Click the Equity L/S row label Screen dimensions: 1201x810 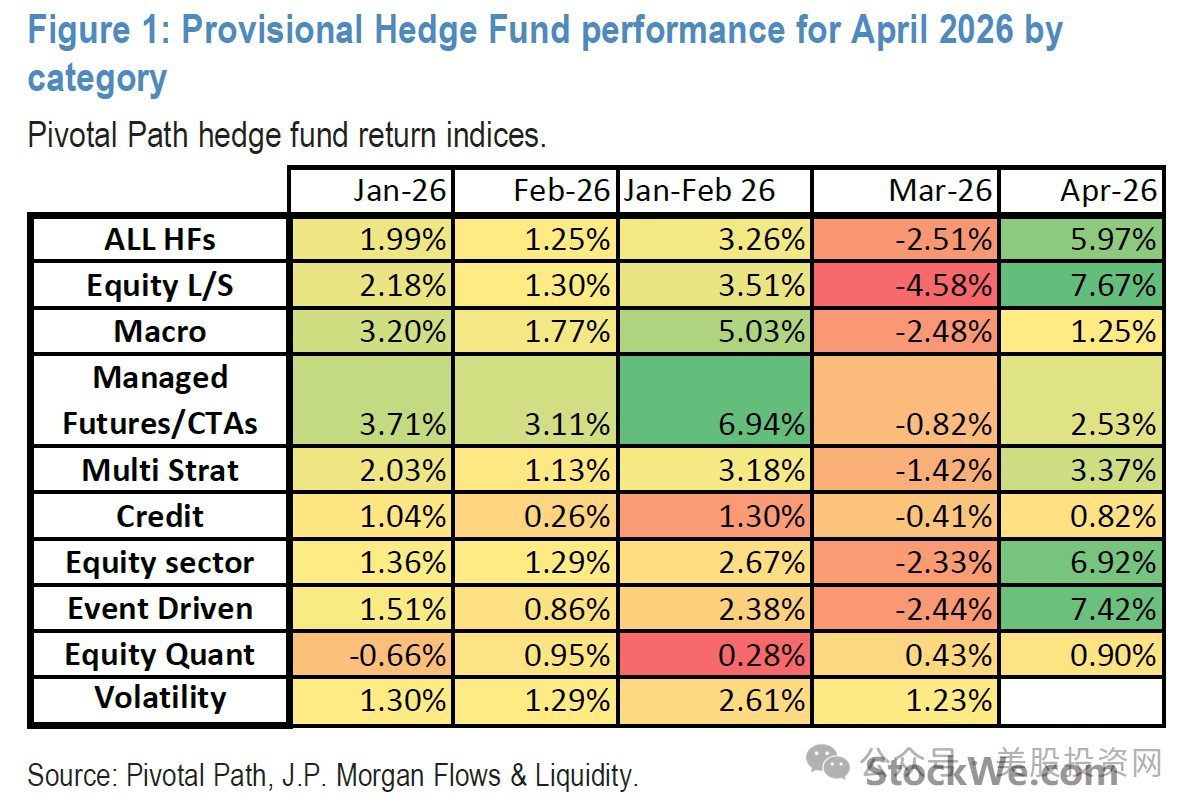(160, 285)
